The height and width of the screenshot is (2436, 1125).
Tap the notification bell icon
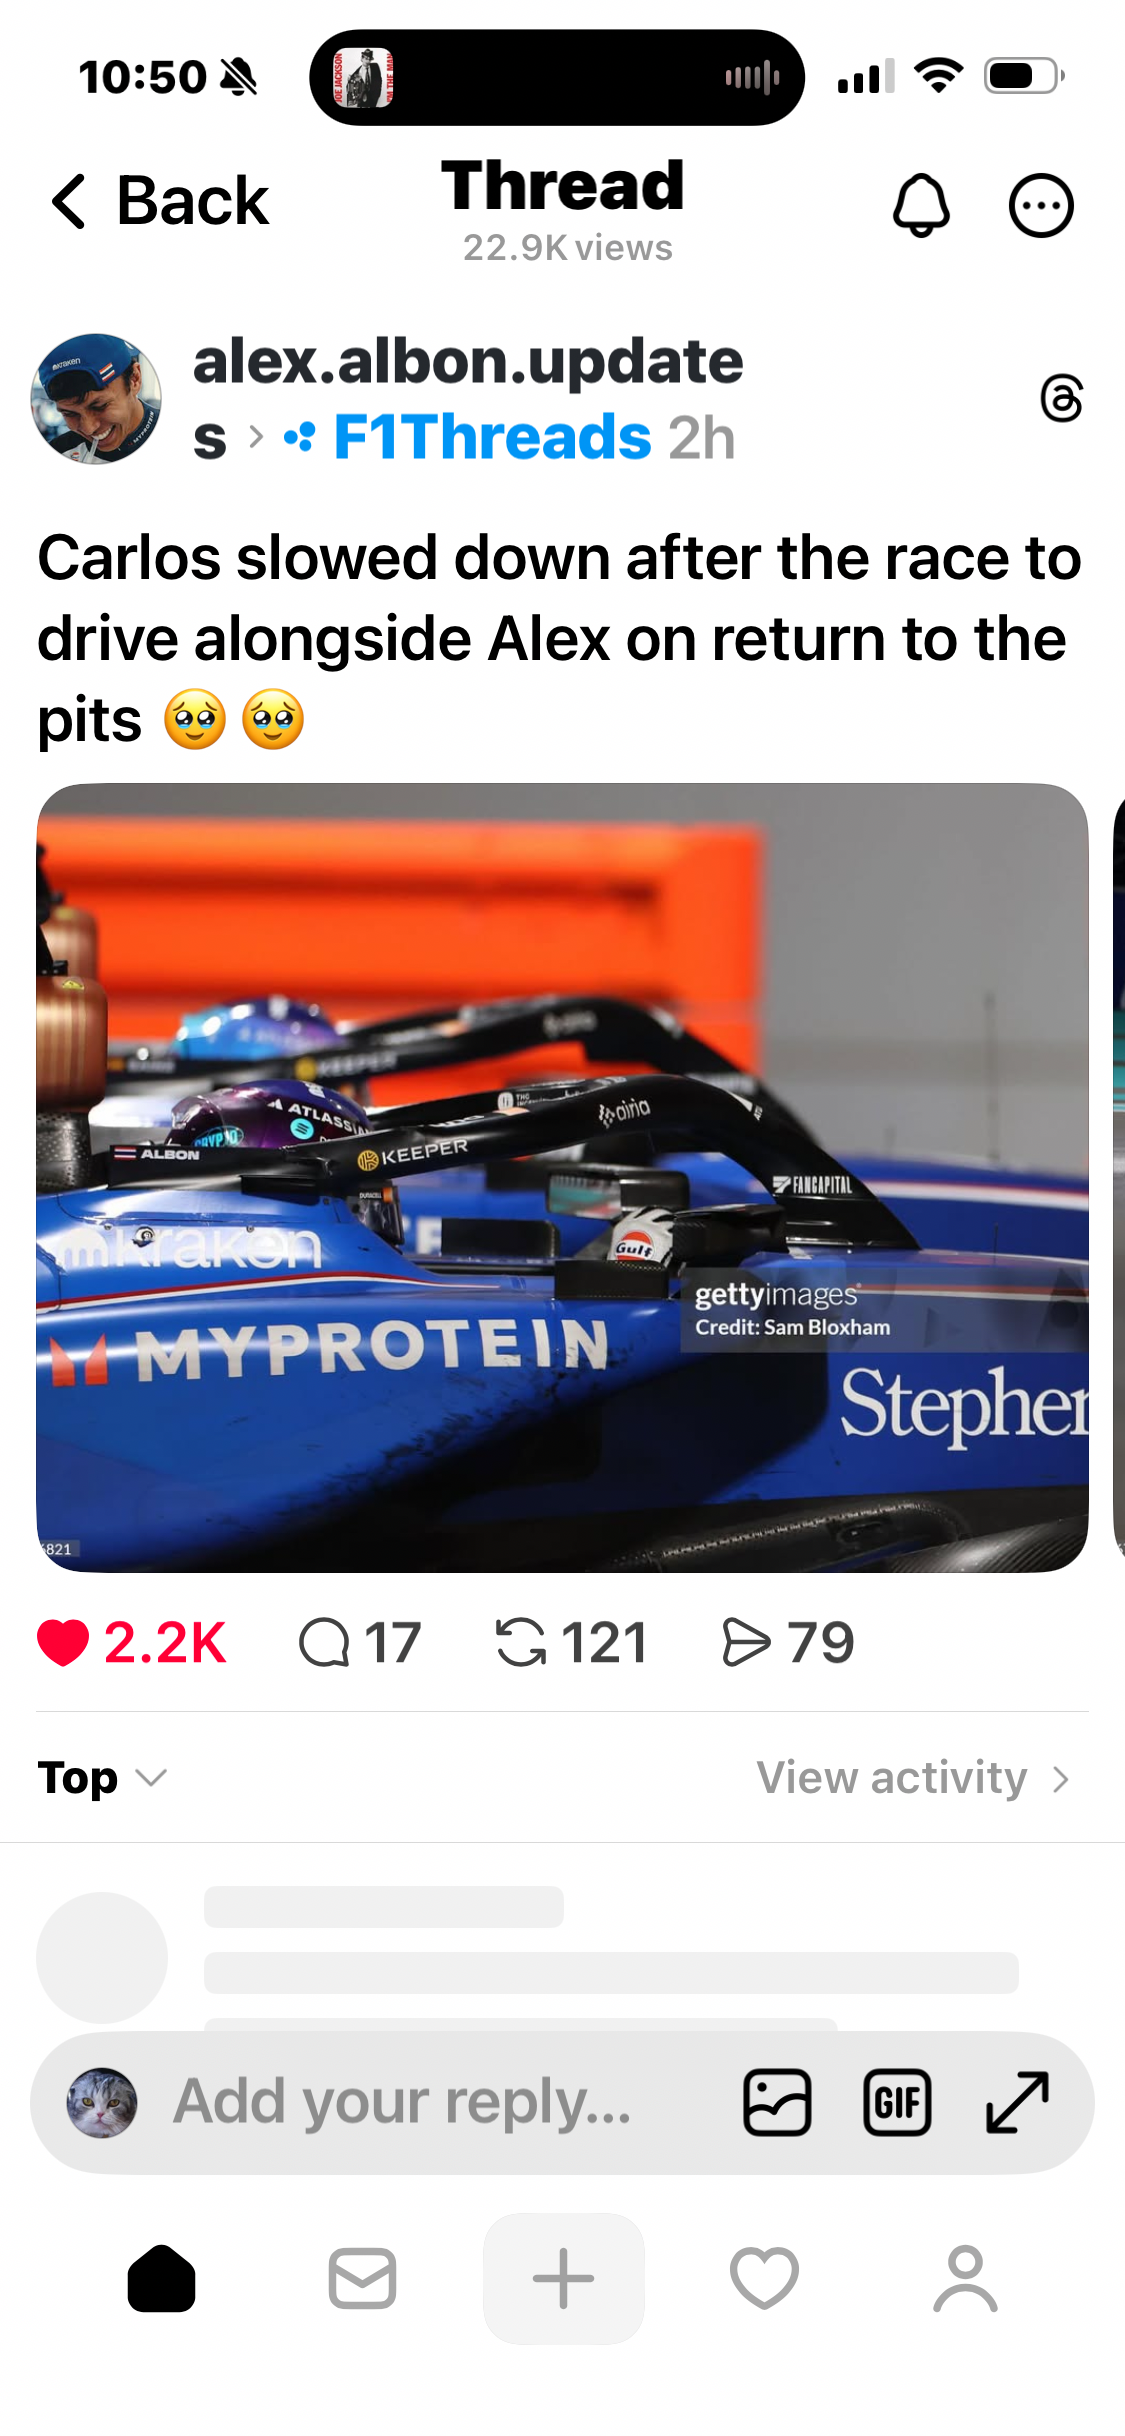point(920,206)
